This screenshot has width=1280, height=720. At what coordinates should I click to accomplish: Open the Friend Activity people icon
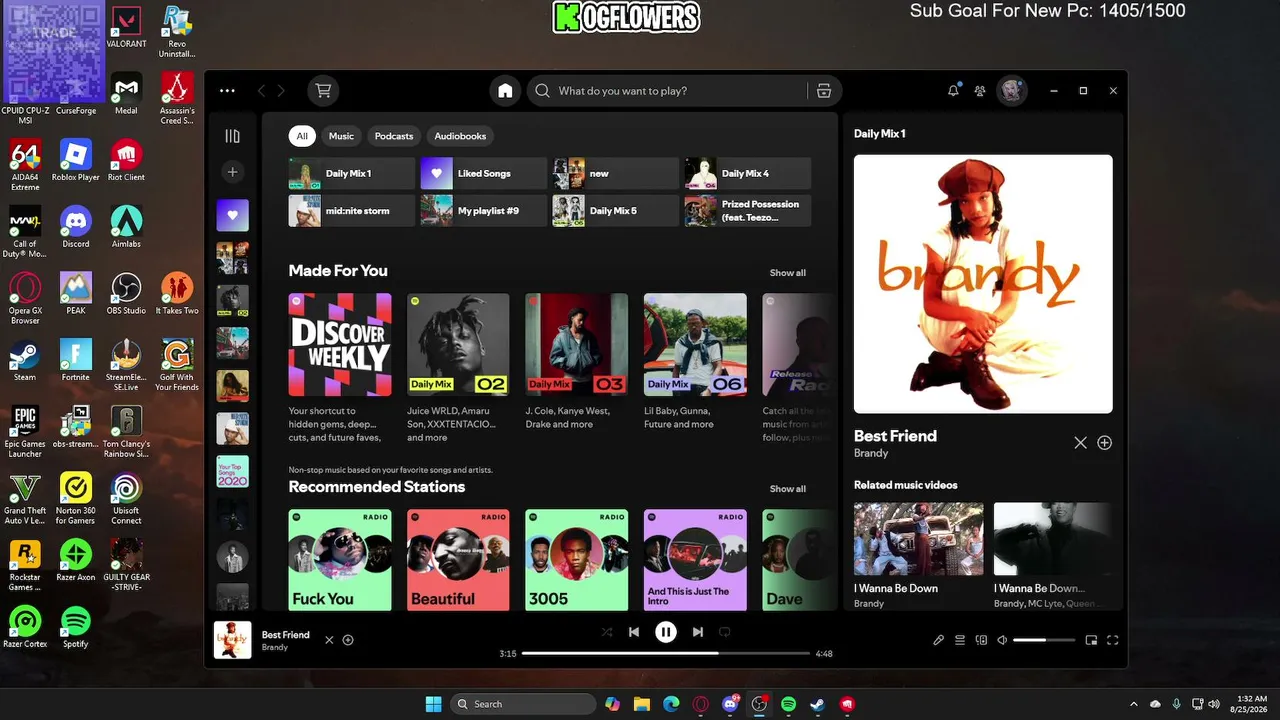coord(980,91)
